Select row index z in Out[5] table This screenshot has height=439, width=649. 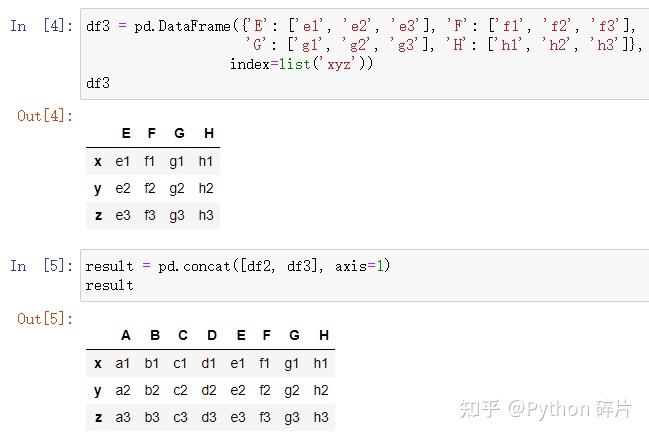pos(97,417)
